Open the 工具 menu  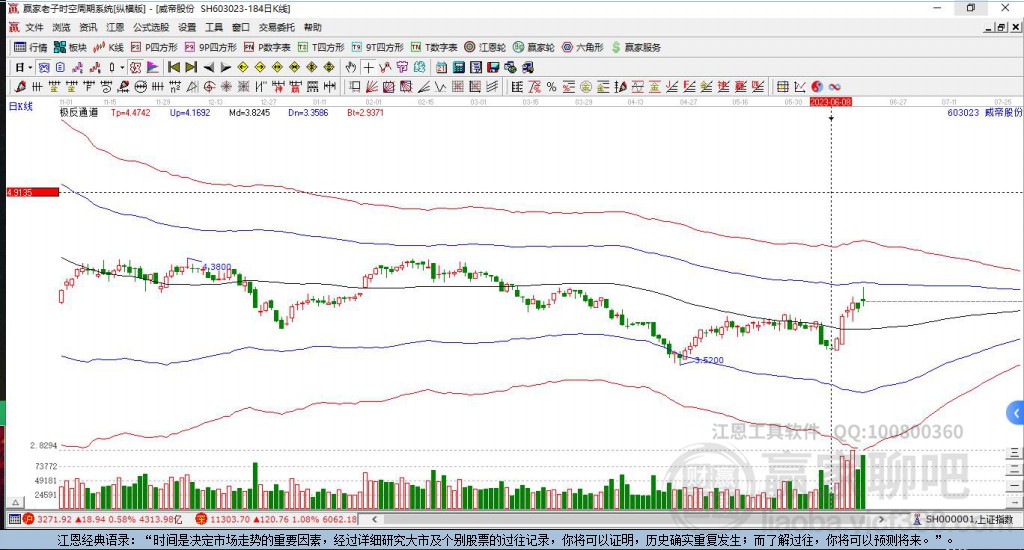coord(214,27)
